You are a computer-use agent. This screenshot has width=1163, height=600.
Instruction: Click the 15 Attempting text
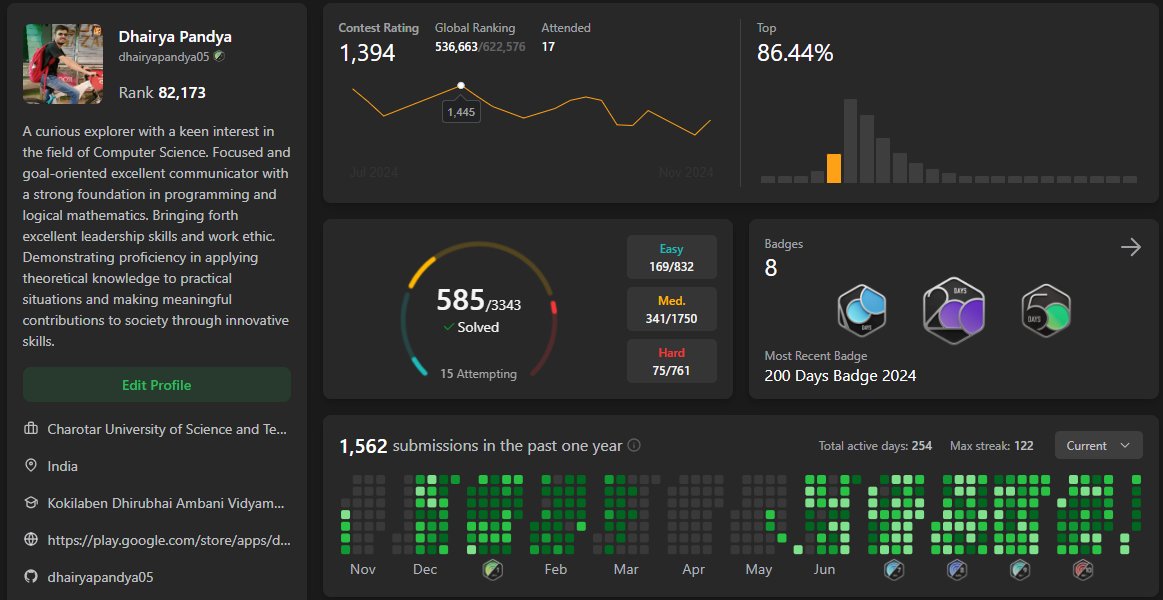coord(478,374)
